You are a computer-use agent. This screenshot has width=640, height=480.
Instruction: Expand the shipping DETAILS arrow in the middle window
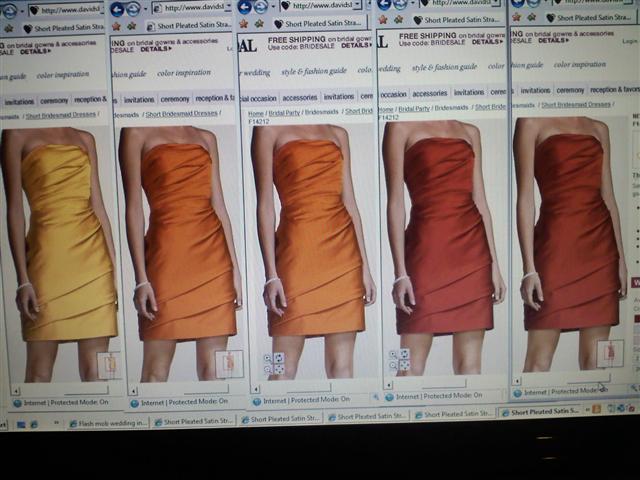[370, 45]
